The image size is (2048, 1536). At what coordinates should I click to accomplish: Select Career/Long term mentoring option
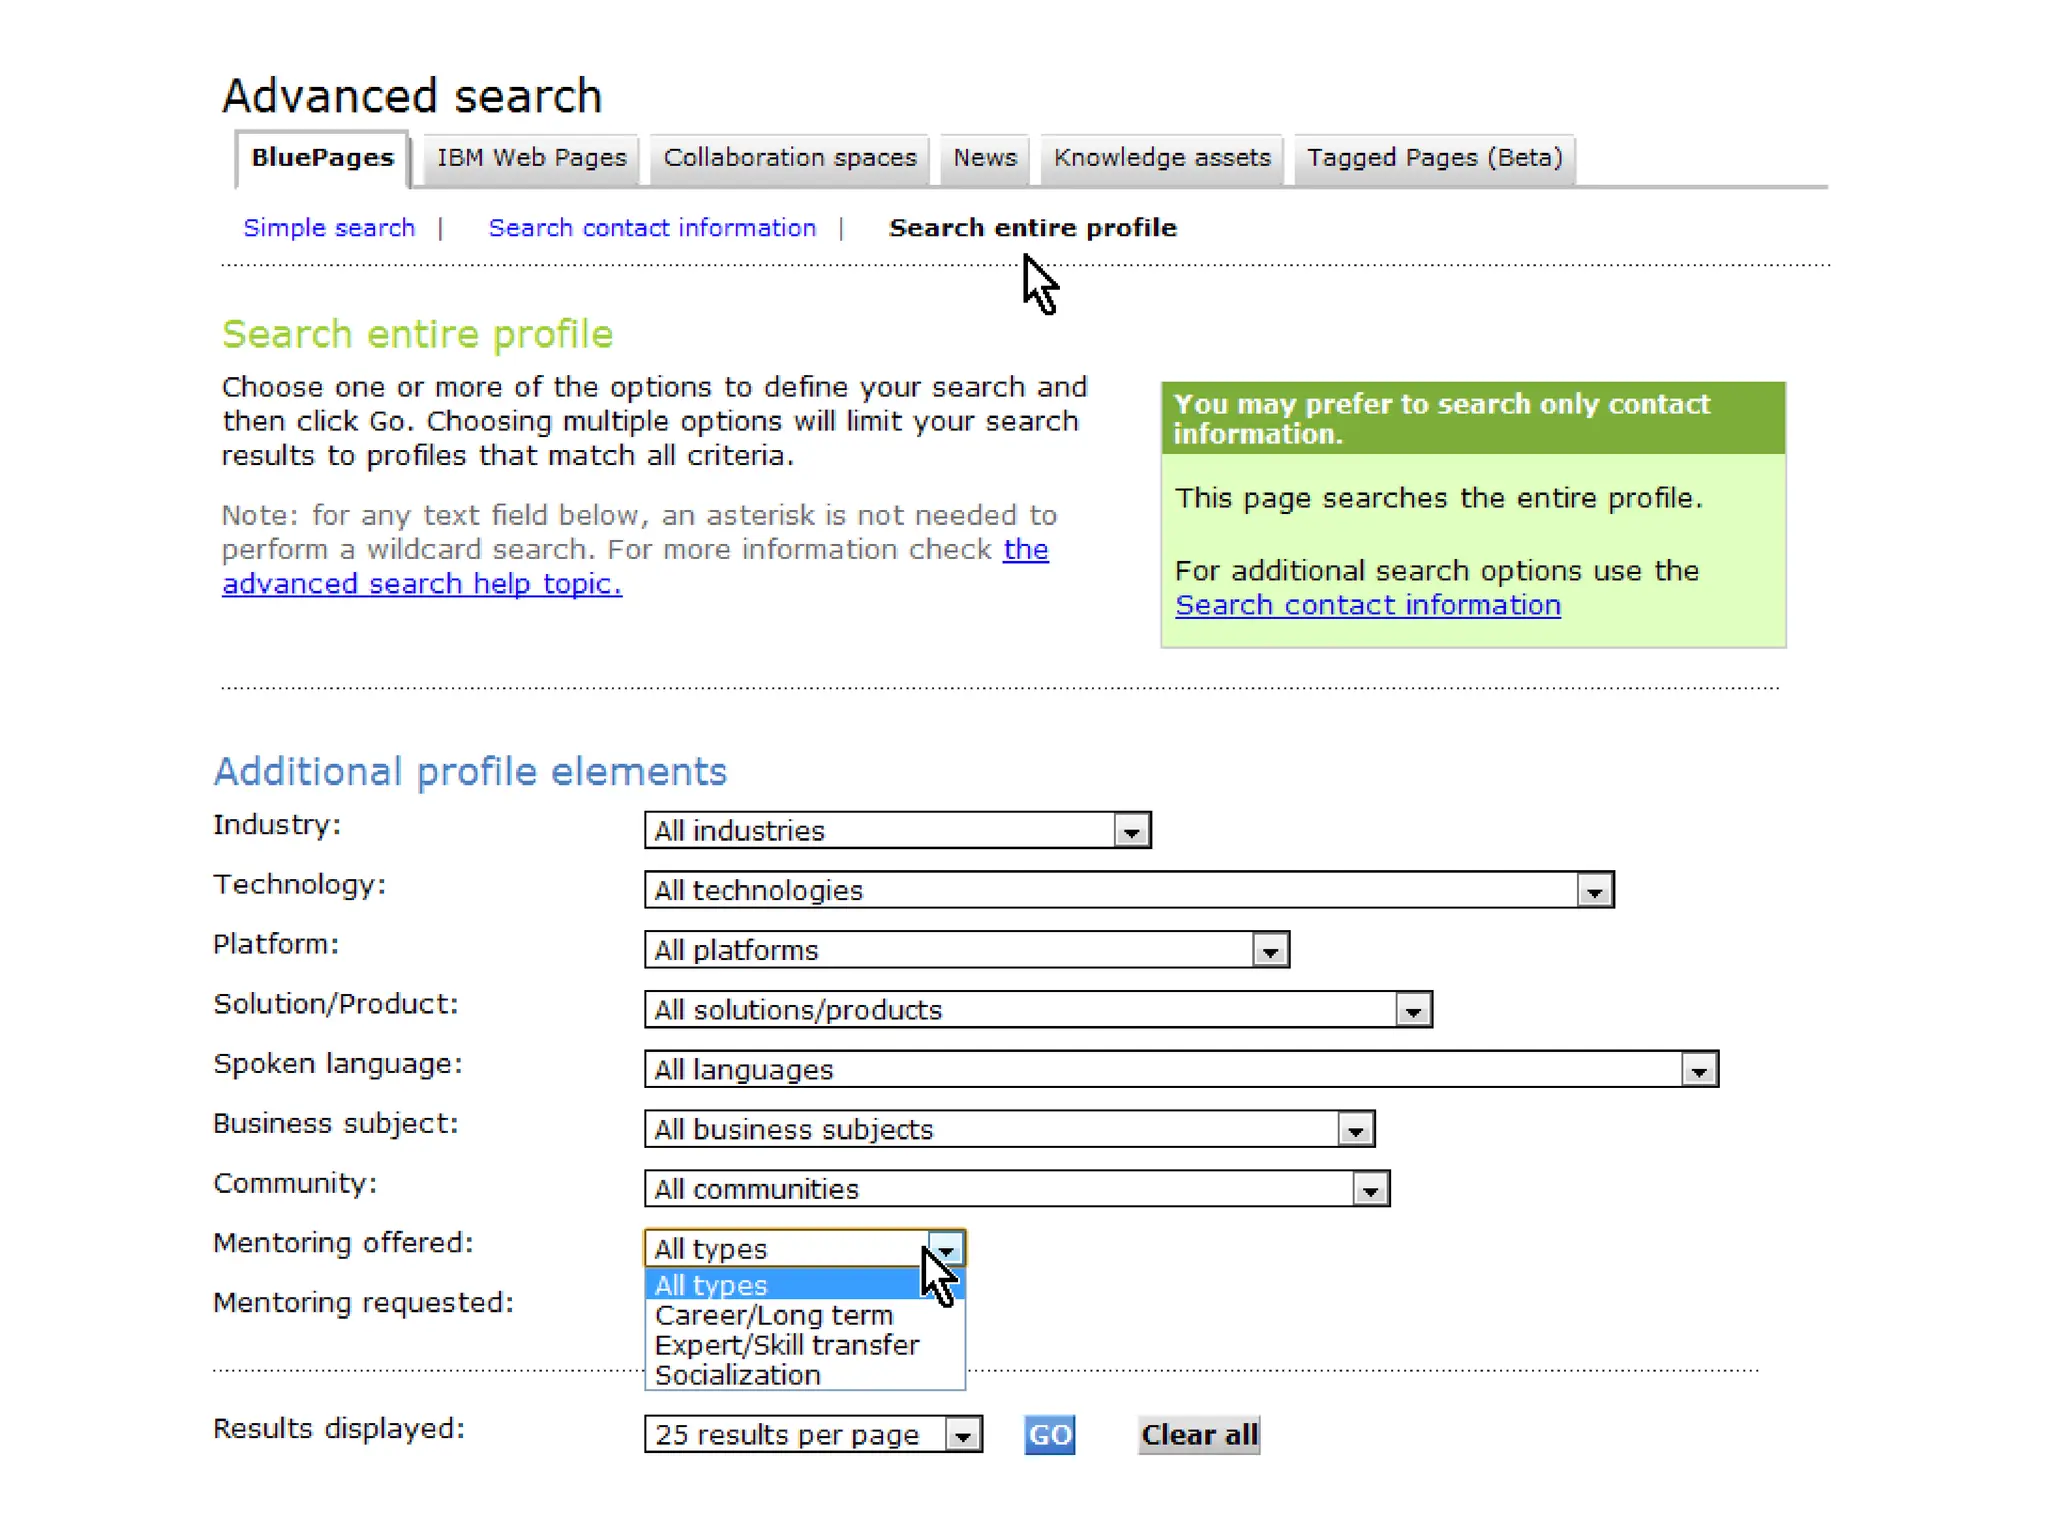(x=773, y=1316)
